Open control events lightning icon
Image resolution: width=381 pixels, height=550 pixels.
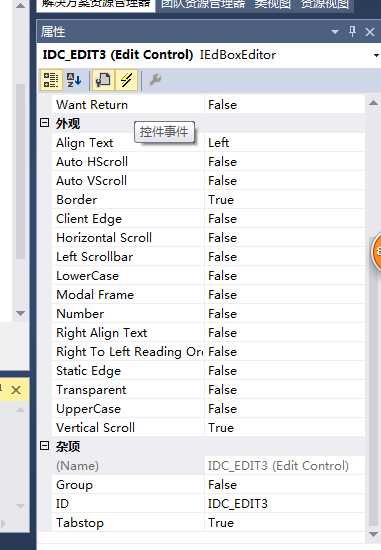[126, 80]
